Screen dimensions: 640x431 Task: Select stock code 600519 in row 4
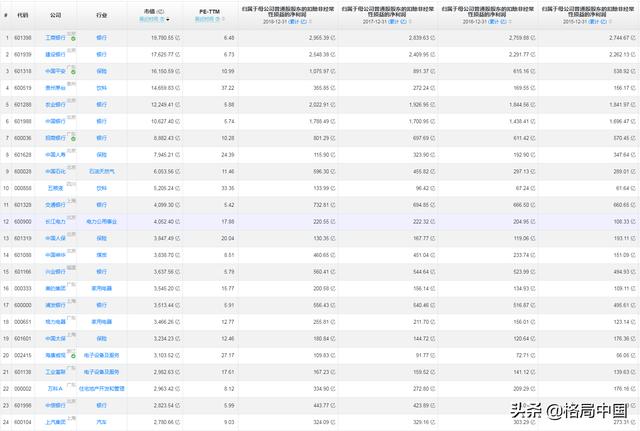coord(23,88)
